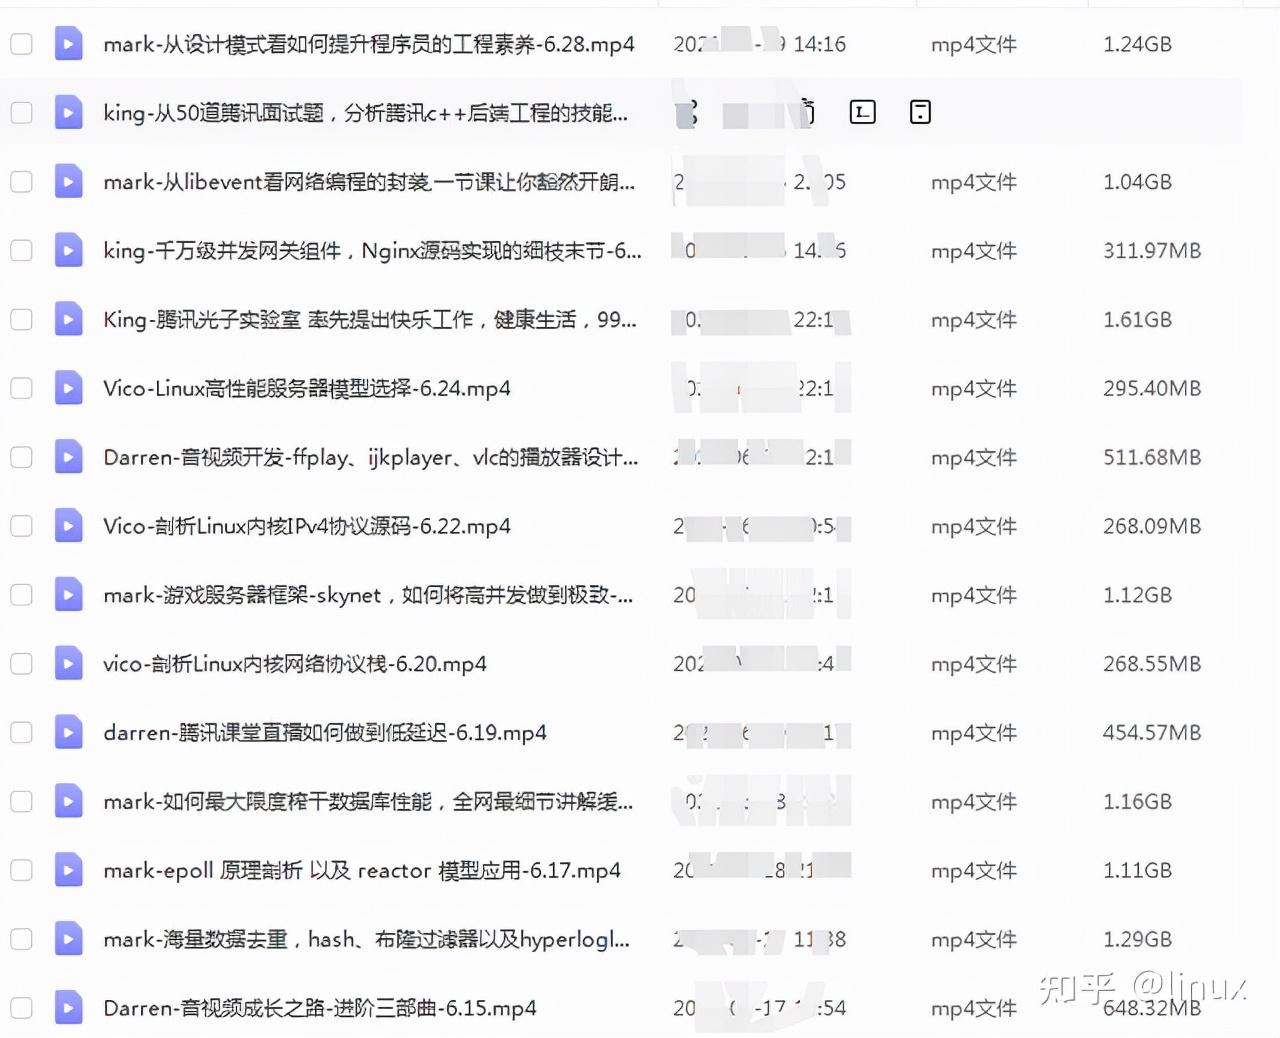1280x1038 pixels.
Task: Click the size value 311.97MB
Action: point(1152,251)
